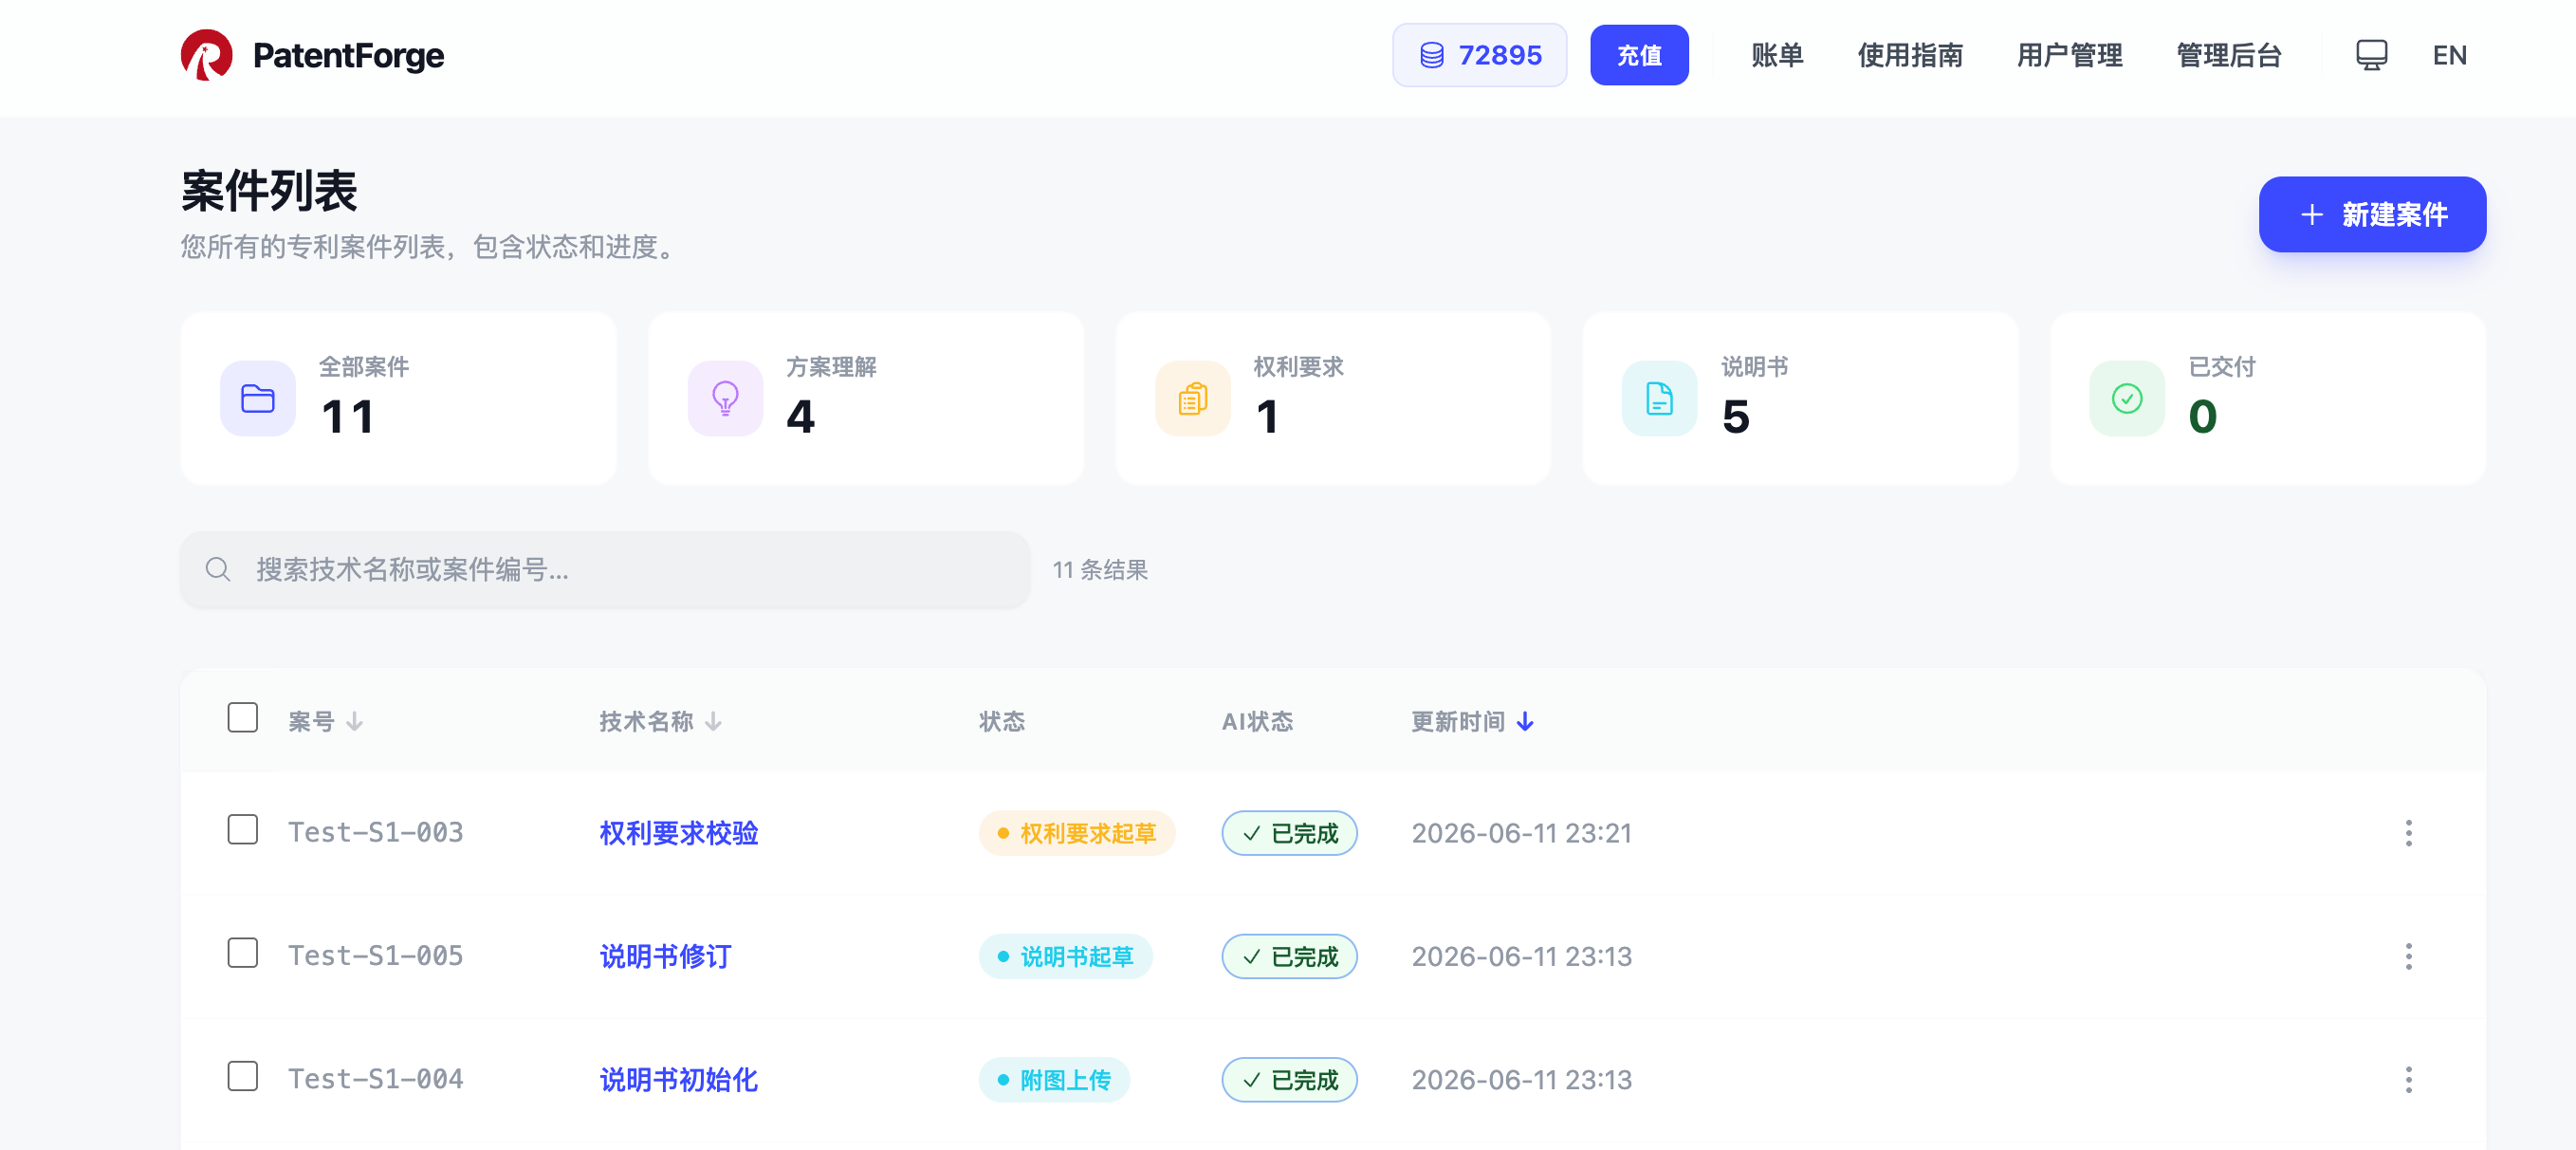Click the credits balance 72895 badge
The image size is (2576, 1150).
coord(1479,55)
